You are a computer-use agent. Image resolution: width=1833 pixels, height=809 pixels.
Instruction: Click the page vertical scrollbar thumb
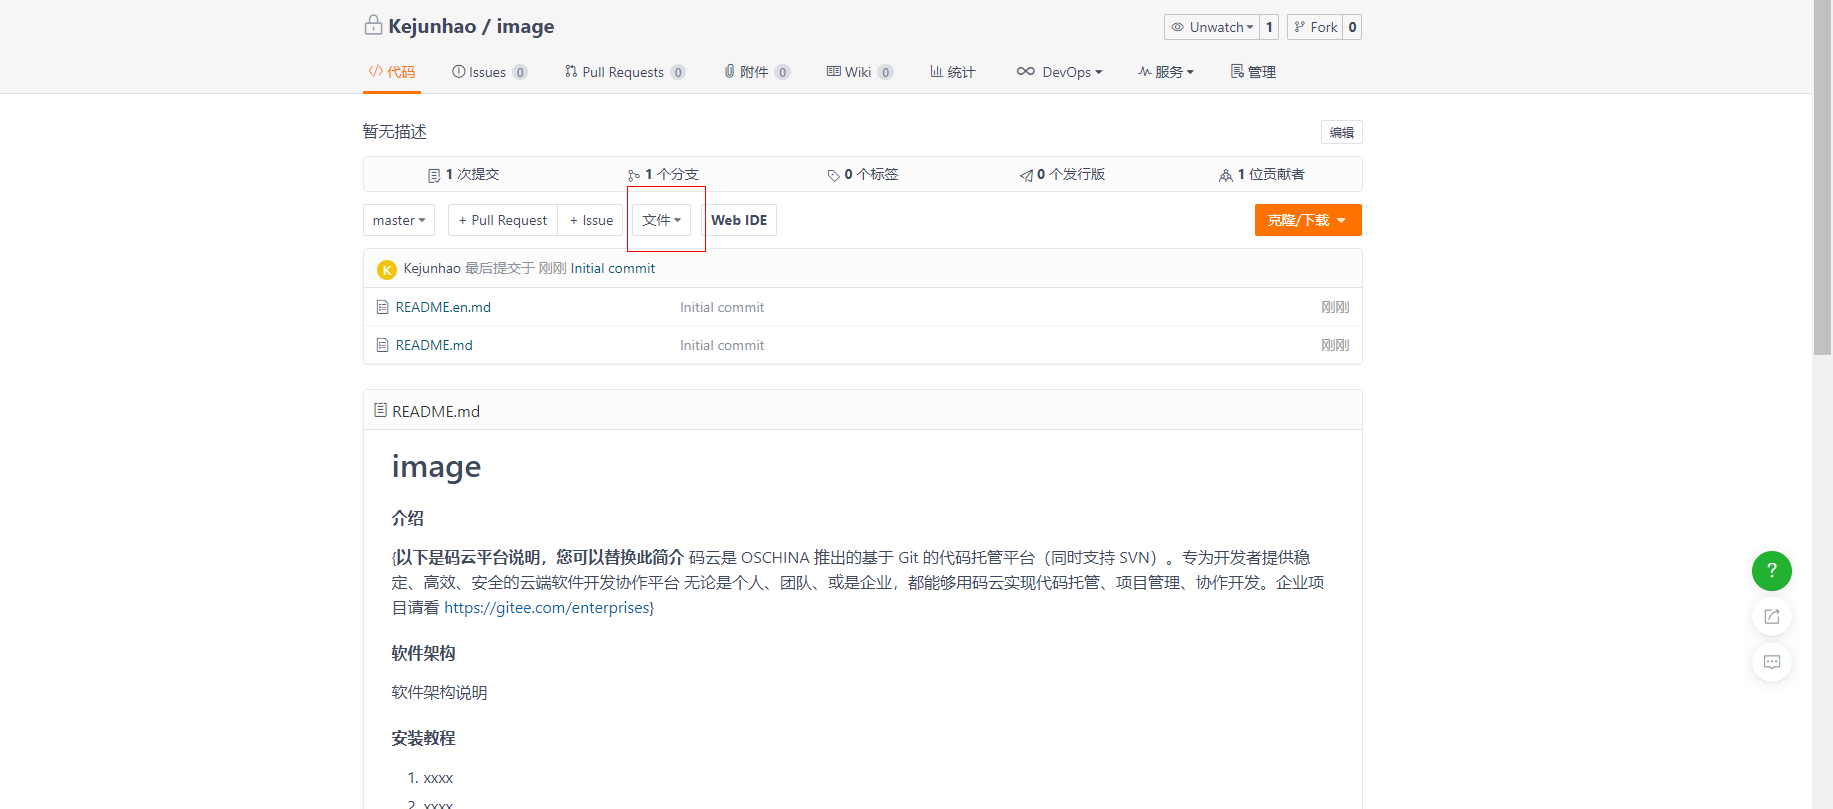(1822, 178)
